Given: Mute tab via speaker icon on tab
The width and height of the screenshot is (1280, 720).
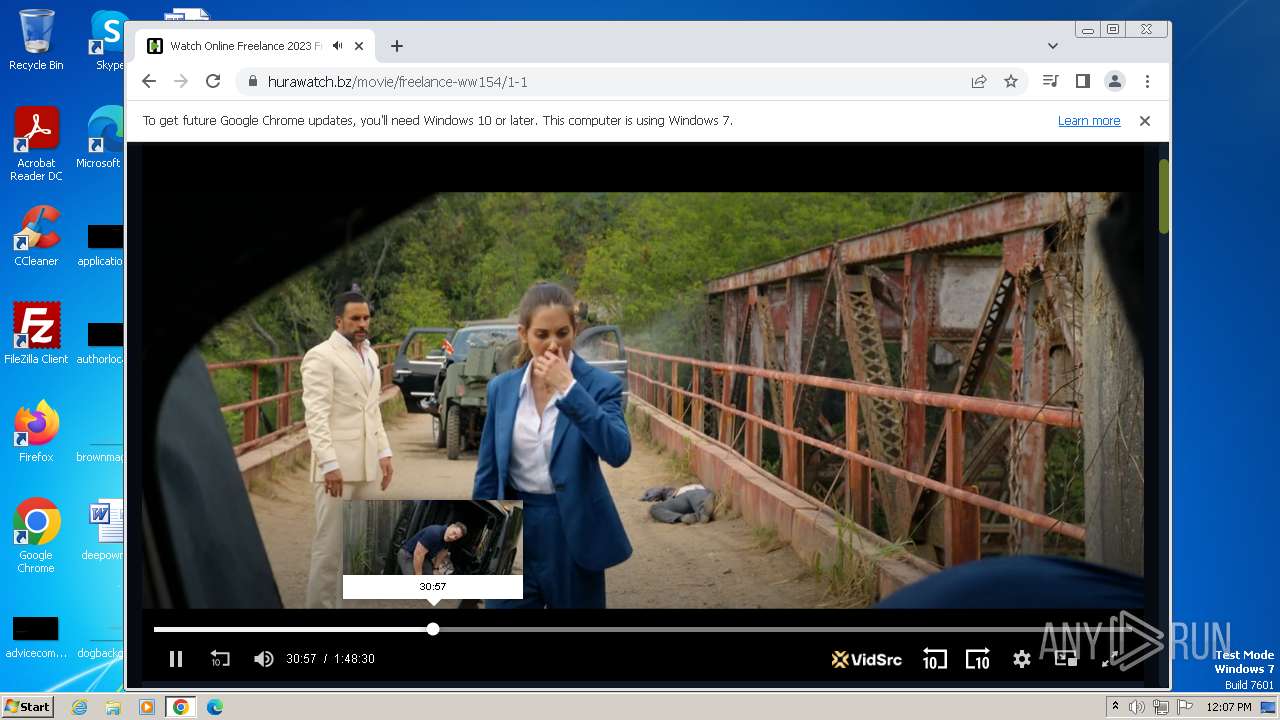Looking at the screenshot, I should 338,46.
